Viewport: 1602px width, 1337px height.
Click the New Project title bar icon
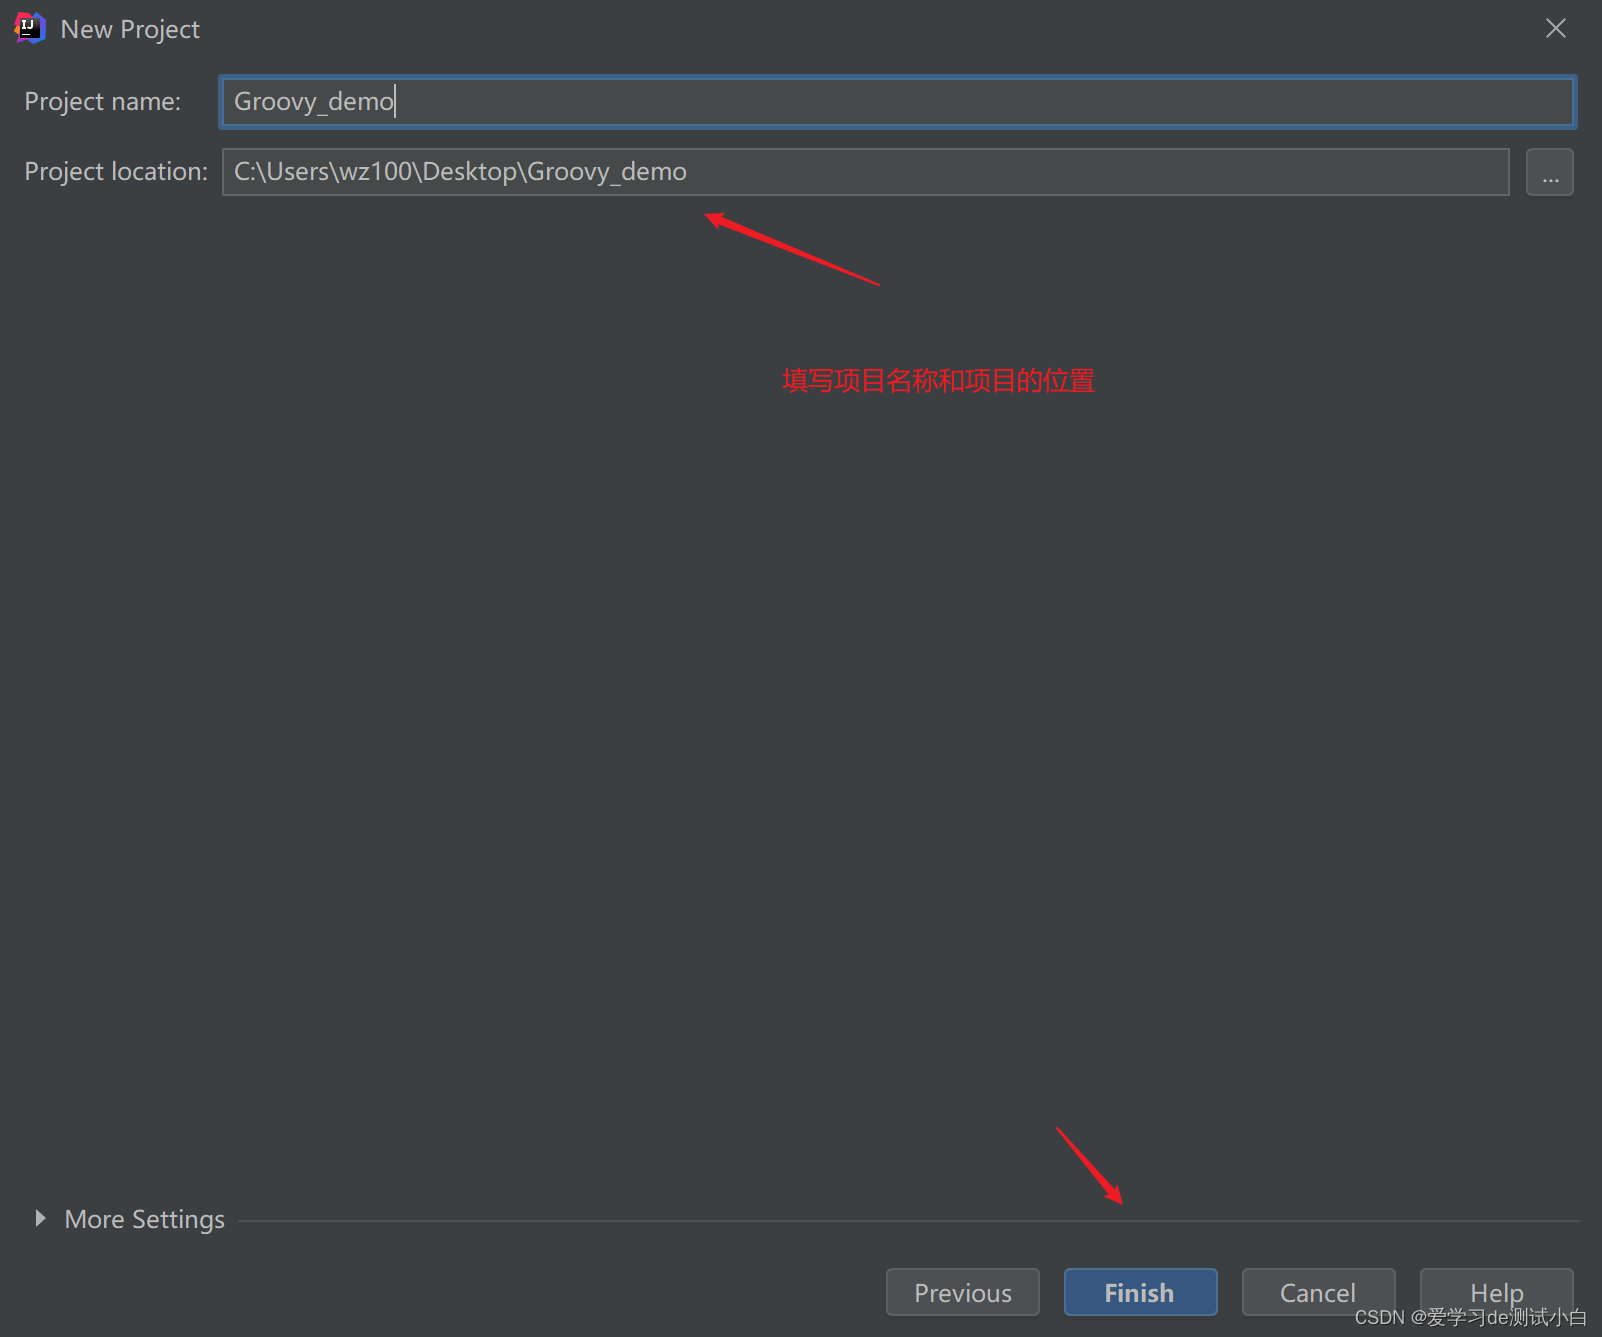tap(29, 28)
